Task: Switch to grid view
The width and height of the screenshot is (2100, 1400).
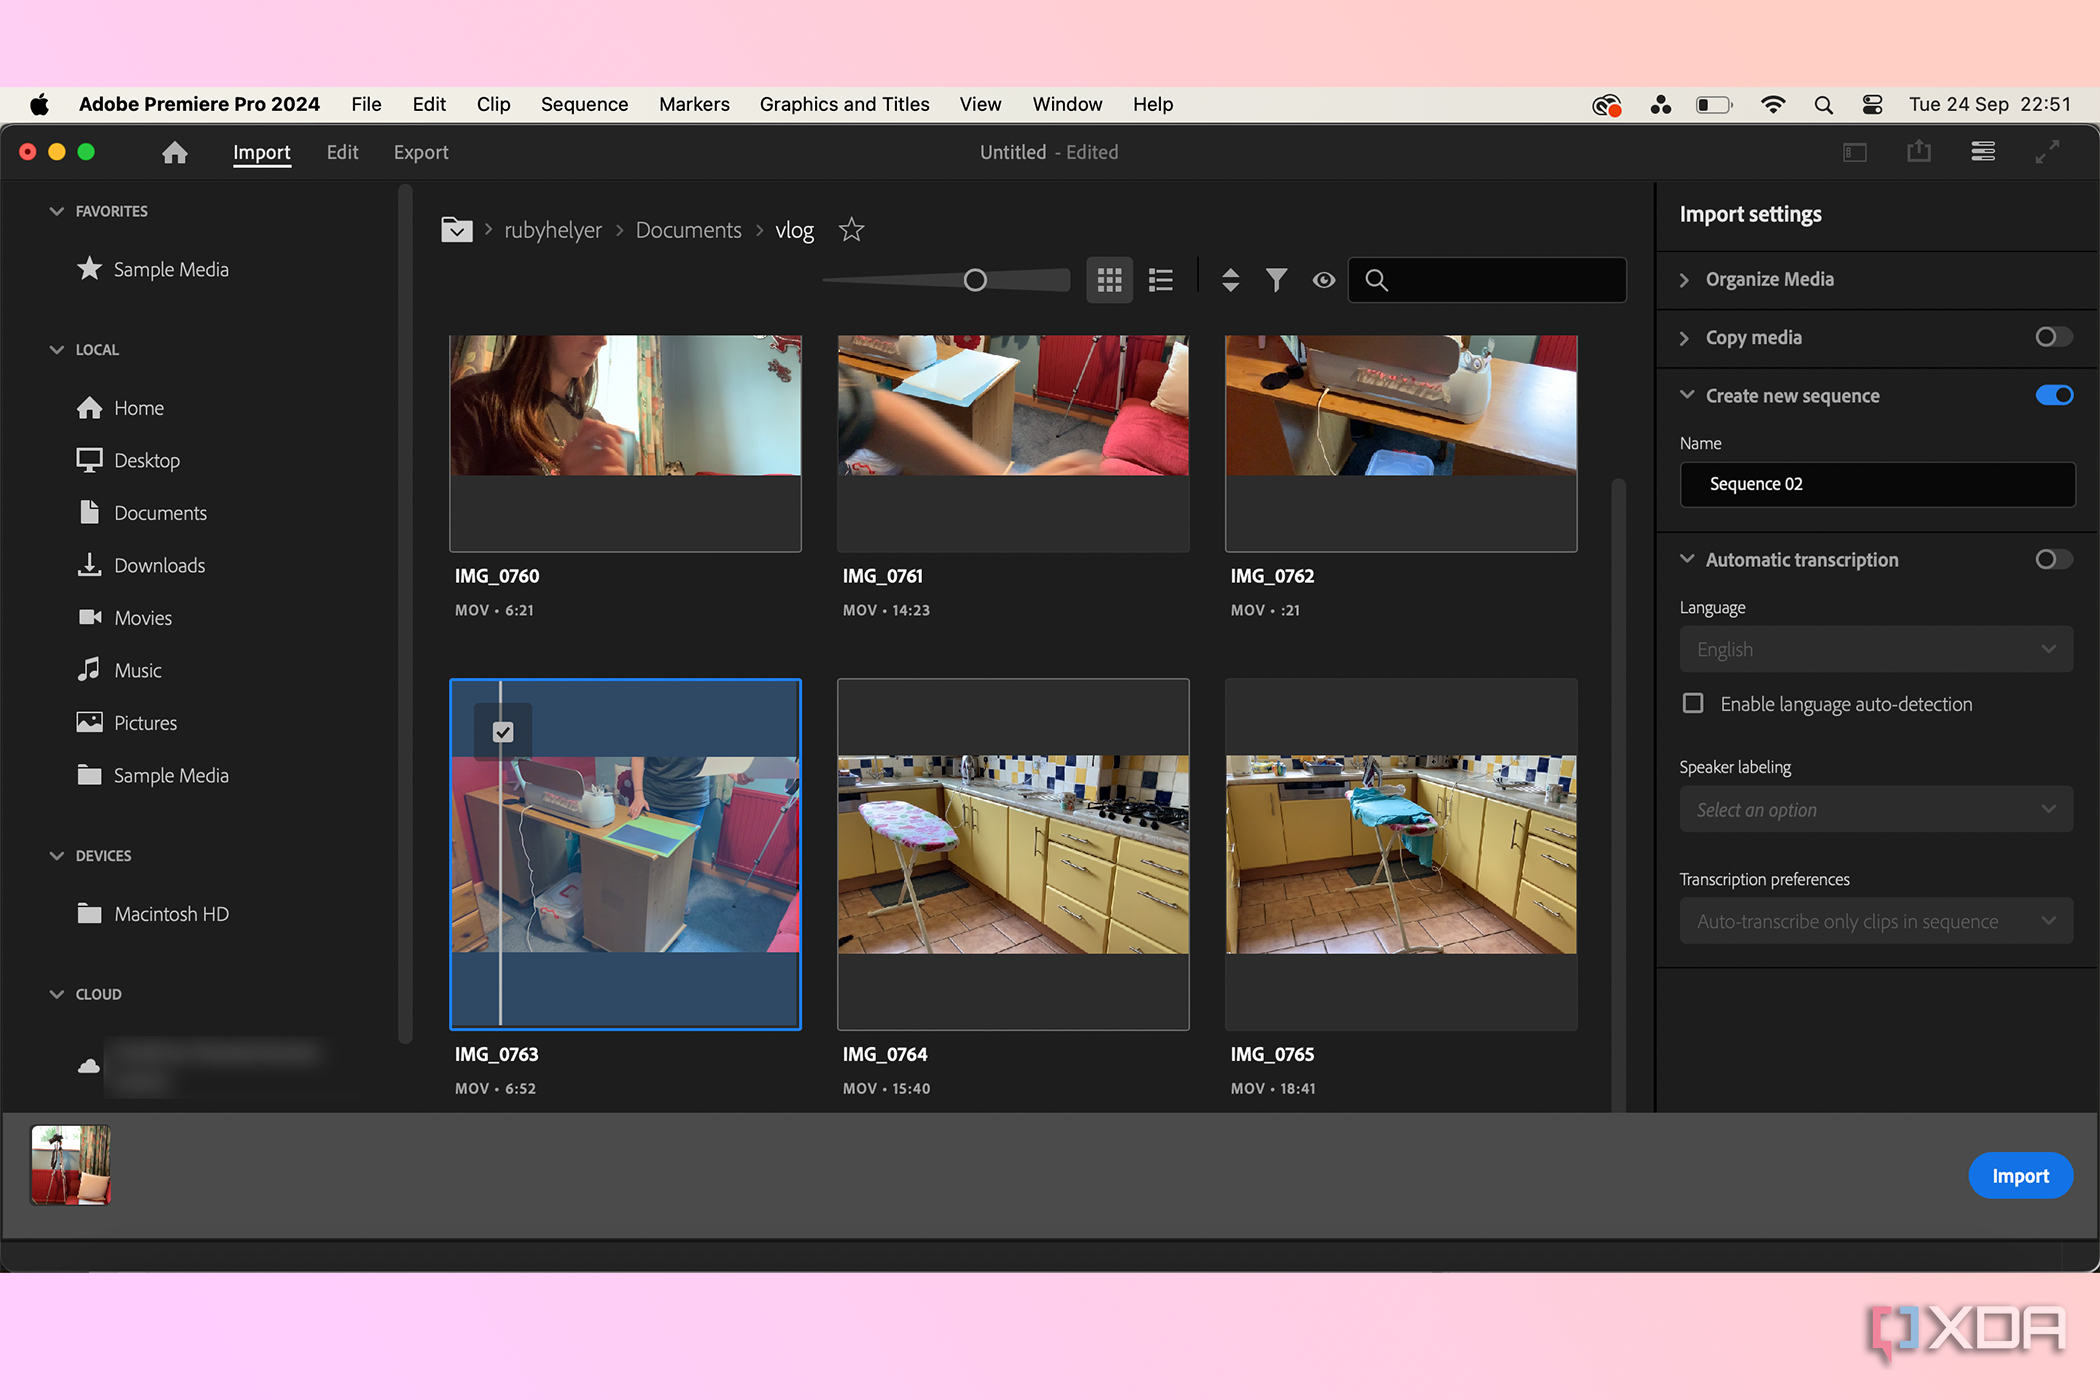Action: 1109,280
